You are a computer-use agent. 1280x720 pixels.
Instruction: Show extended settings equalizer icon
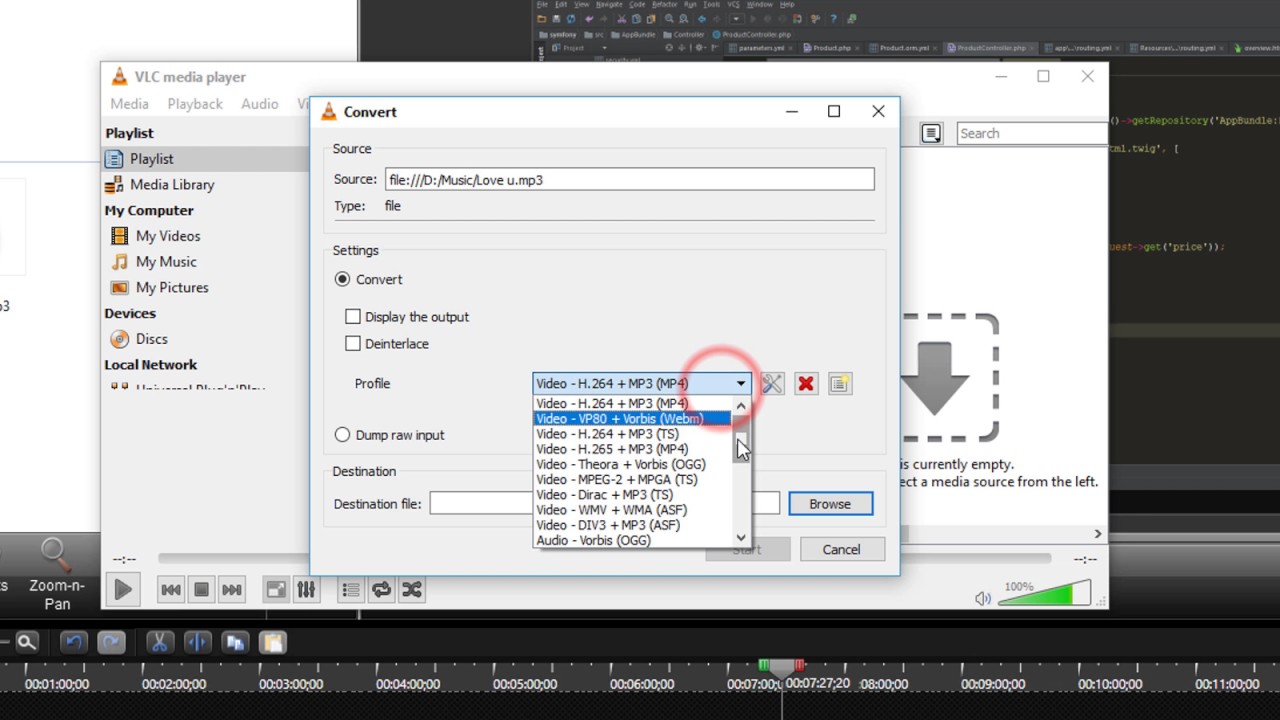tap(306, 590)
